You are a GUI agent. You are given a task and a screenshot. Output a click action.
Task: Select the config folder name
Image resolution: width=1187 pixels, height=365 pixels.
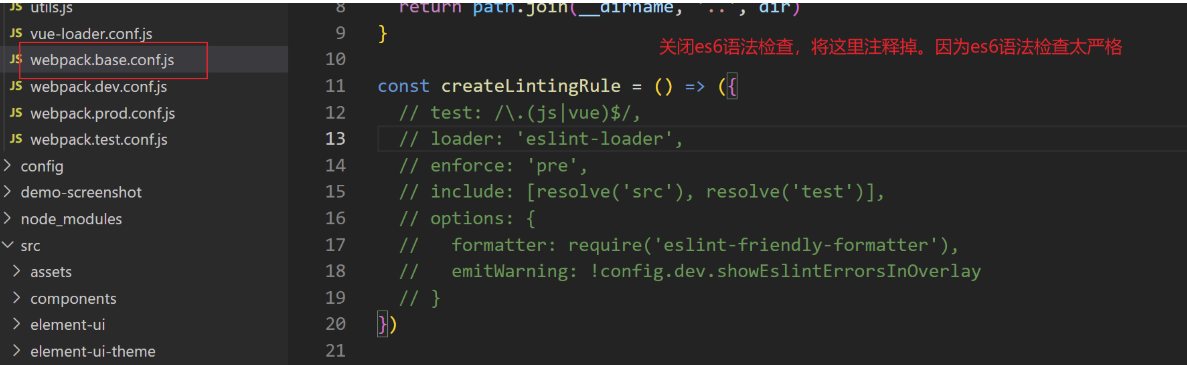click(42, 167)
